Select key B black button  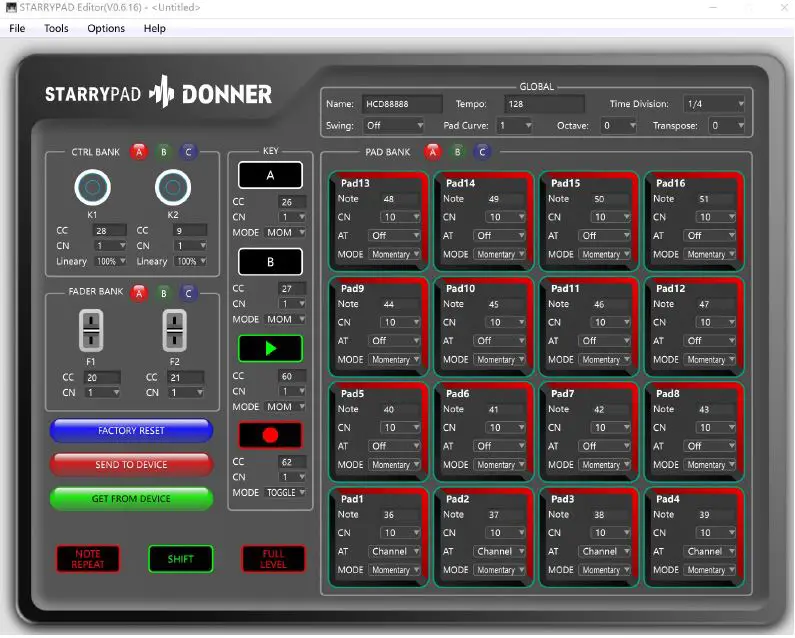click(270, 262)
